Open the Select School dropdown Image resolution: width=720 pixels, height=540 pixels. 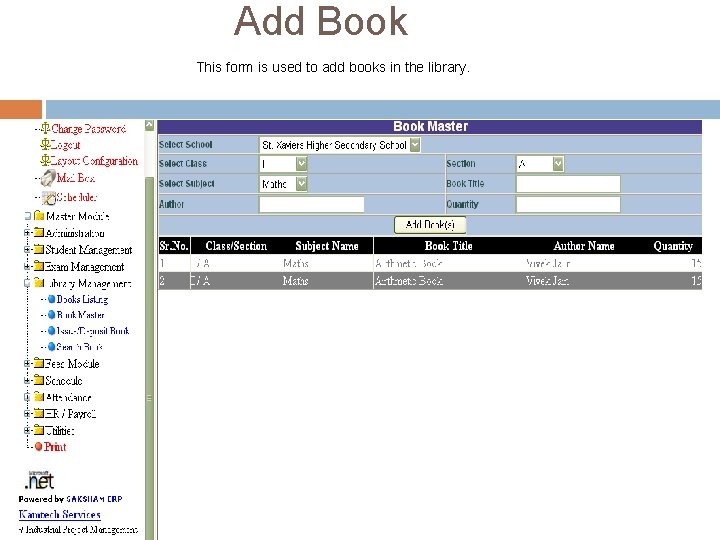pyautogui.click(x=415, y=145)
